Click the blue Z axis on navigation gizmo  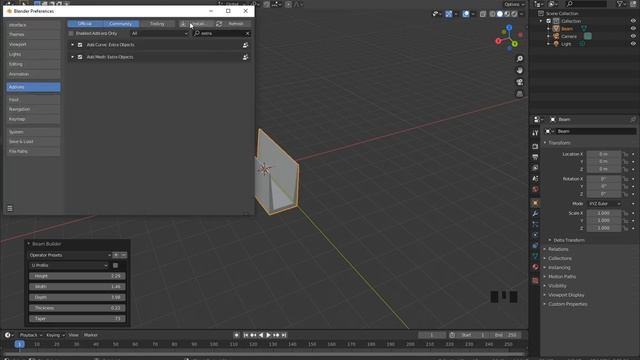[509, 27]
